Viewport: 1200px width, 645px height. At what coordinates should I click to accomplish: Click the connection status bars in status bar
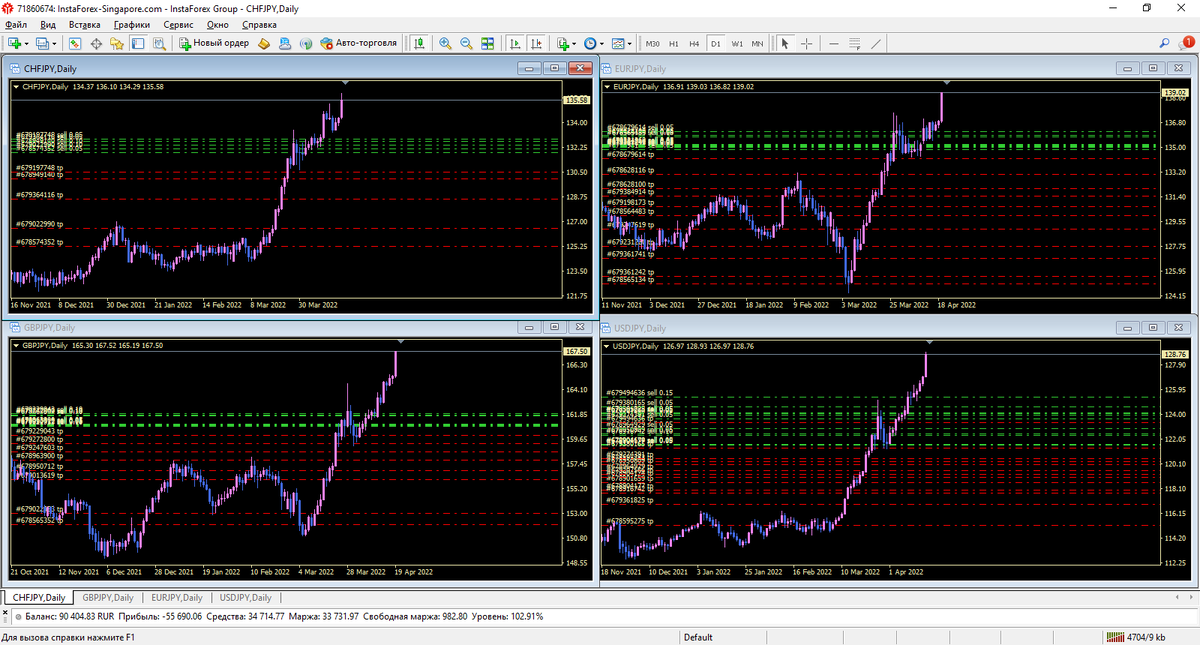point(1115,637)
